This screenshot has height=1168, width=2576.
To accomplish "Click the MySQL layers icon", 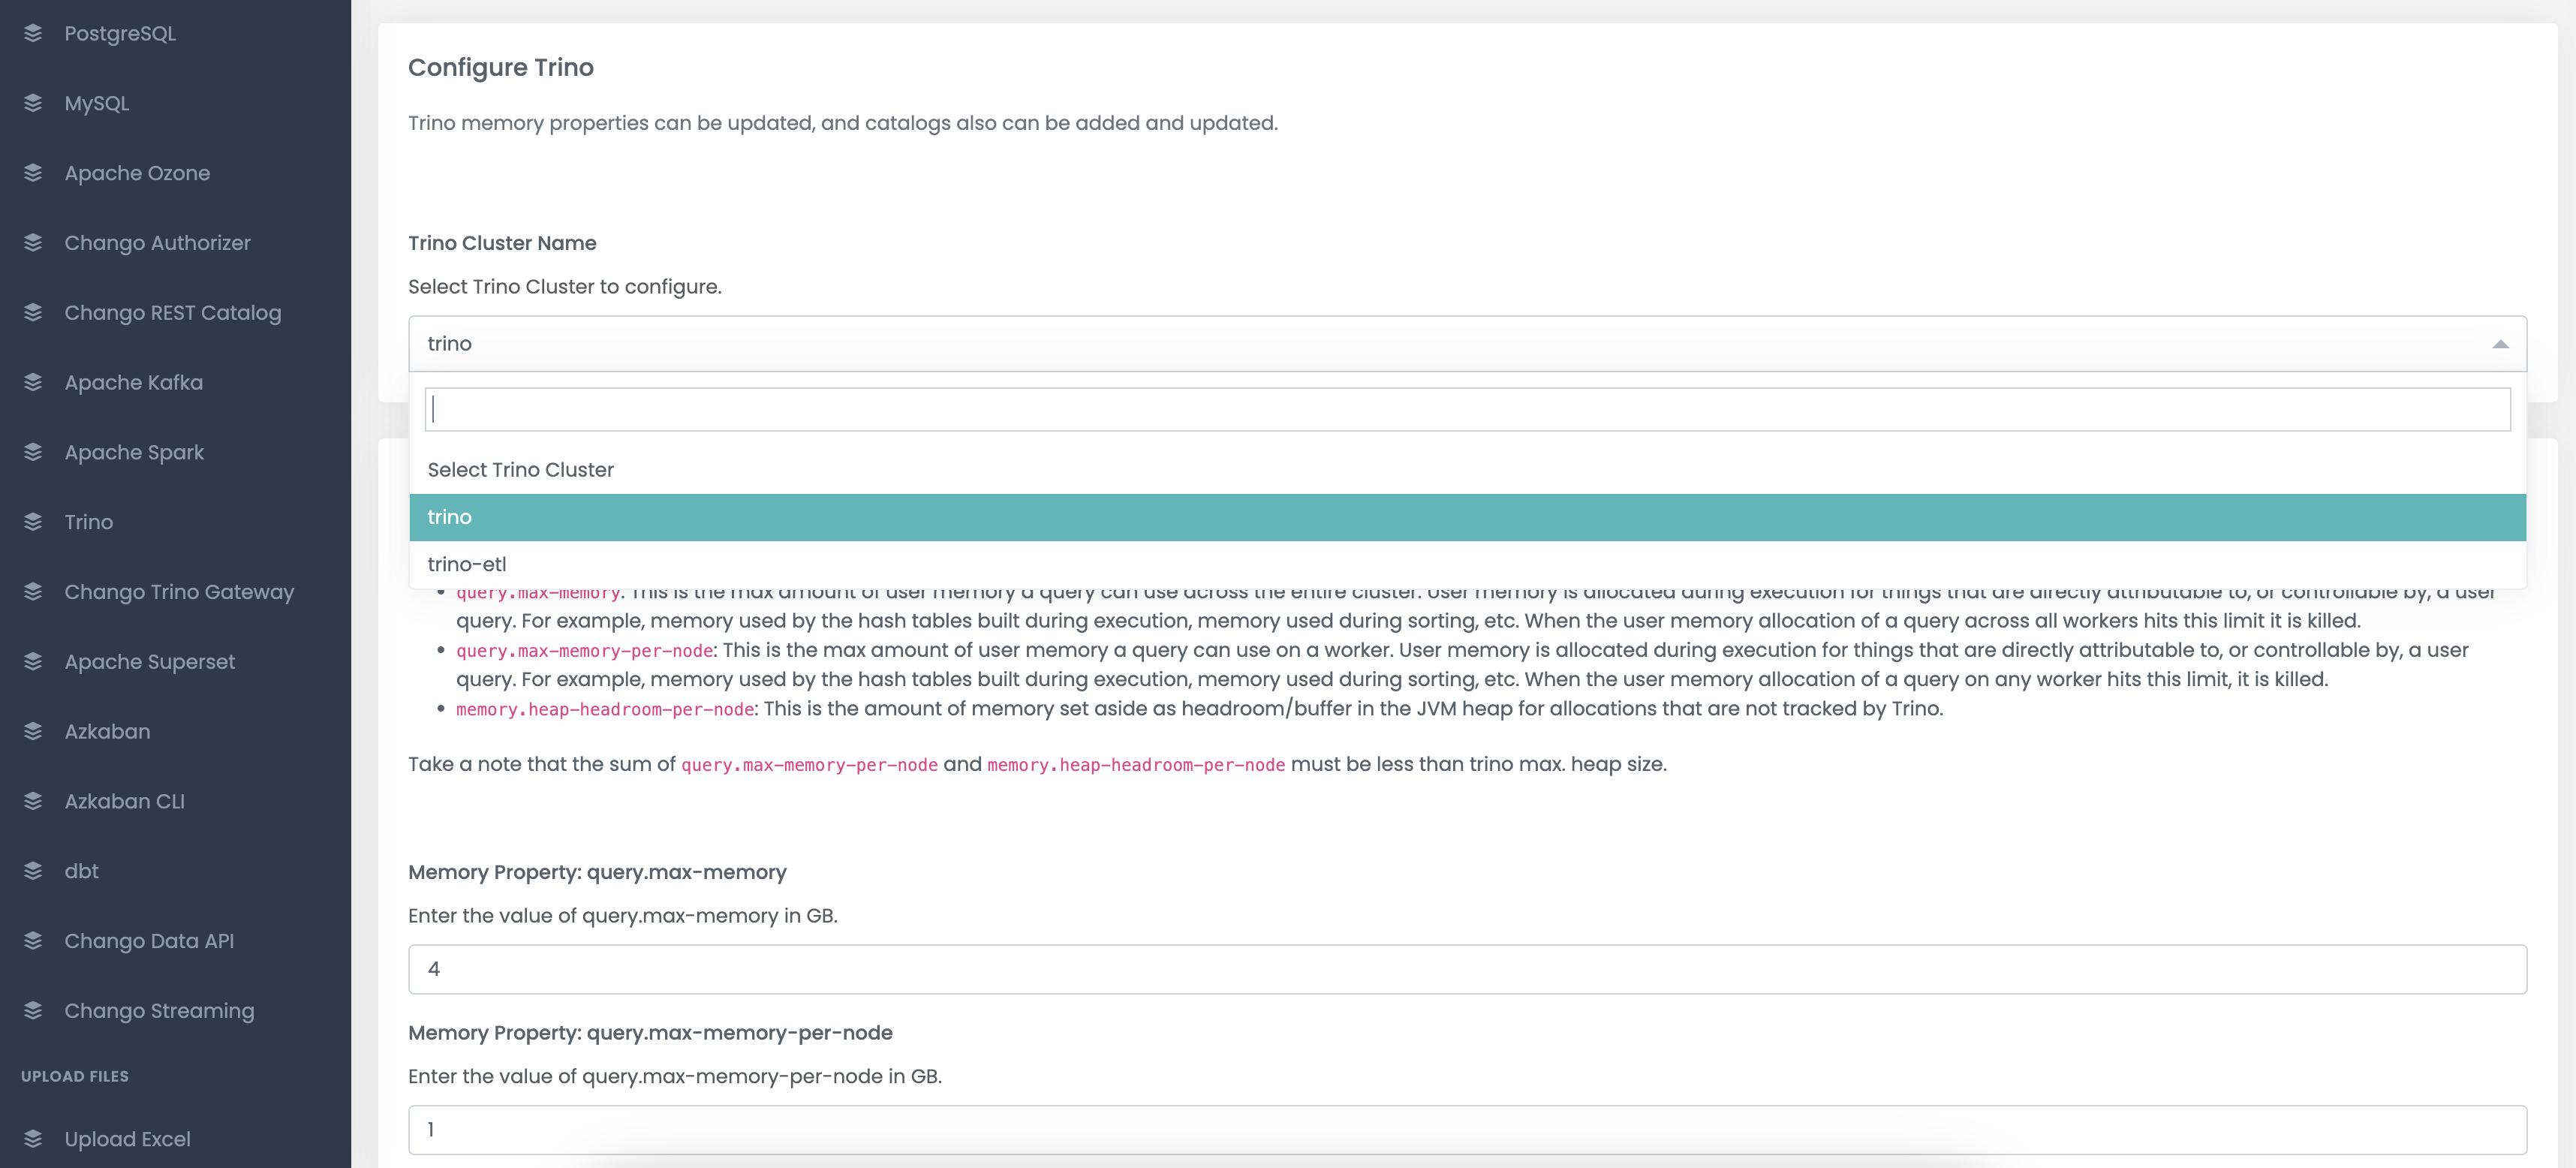I will pos(33,103).
